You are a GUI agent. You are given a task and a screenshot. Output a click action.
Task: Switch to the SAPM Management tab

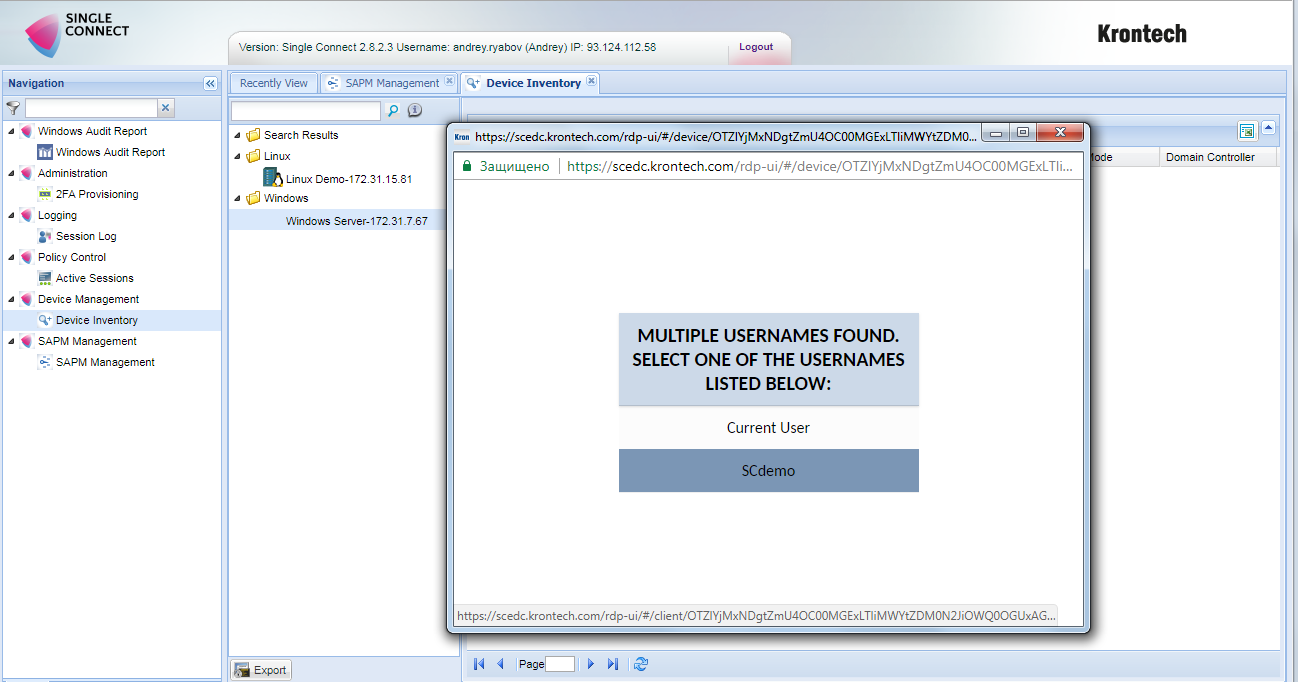pos(392,83)
